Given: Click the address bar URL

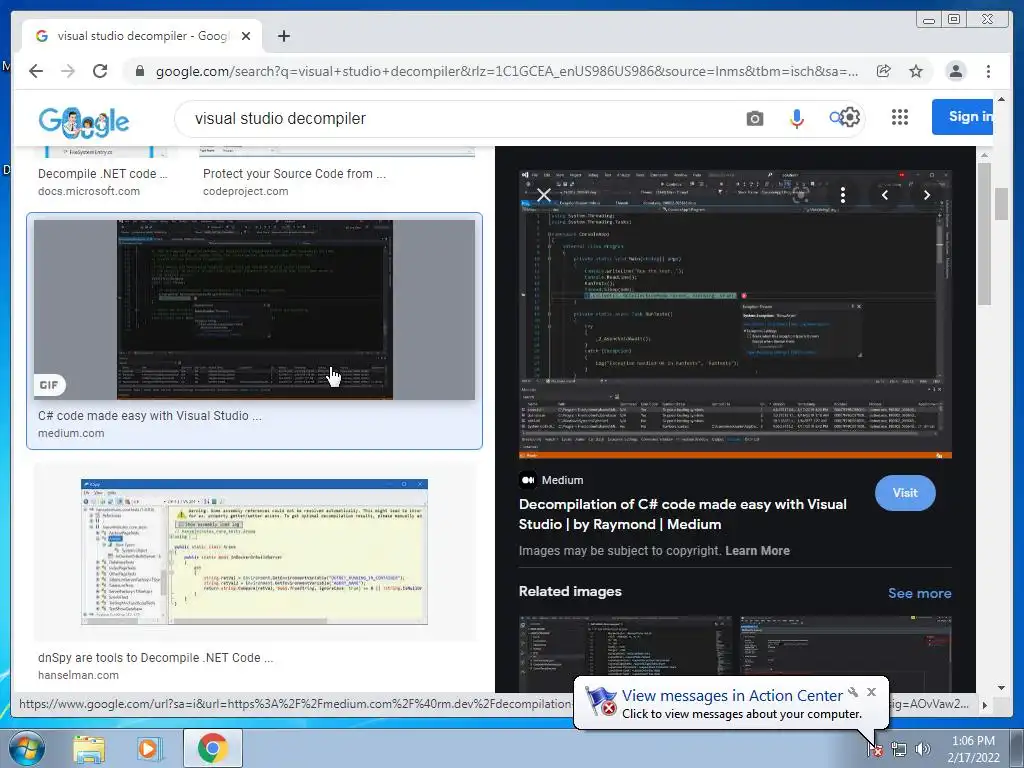Looking at the screenshot, I should pos(507,71).
